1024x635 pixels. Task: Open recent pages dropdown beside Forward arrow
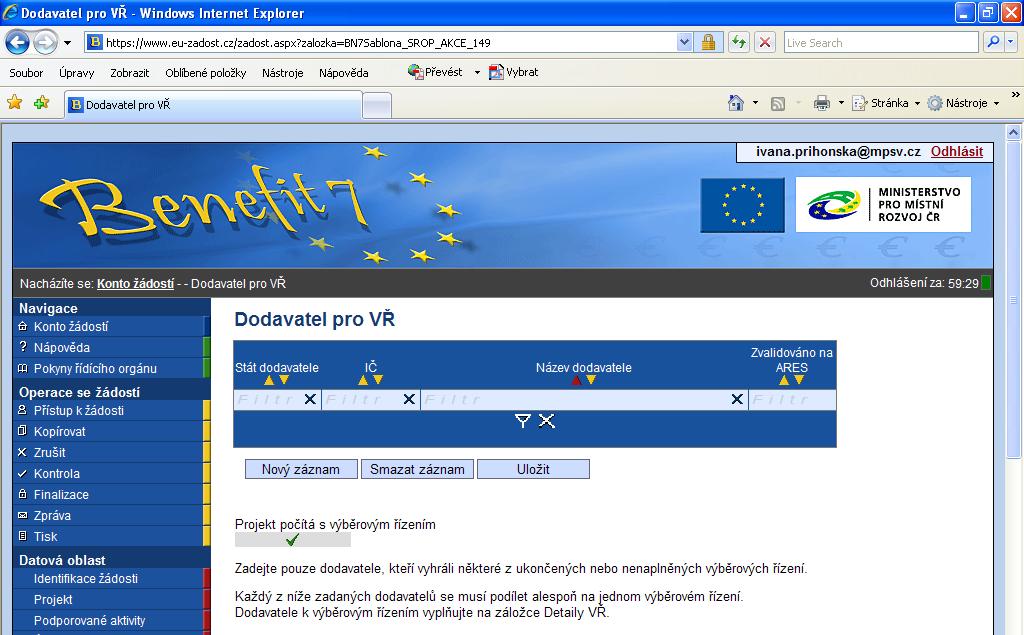click(x=67, y=43)
